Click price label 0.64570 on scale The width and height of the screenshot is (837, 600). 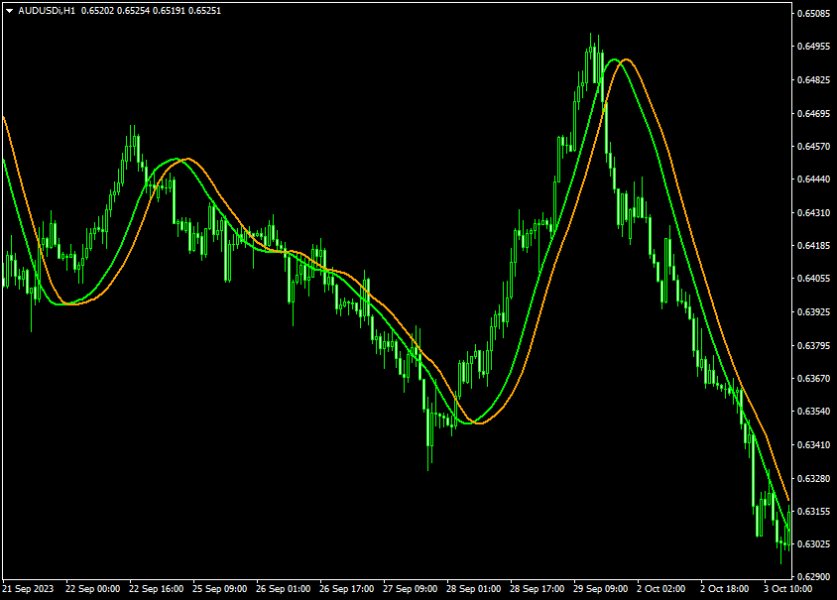tap(814, 146)
